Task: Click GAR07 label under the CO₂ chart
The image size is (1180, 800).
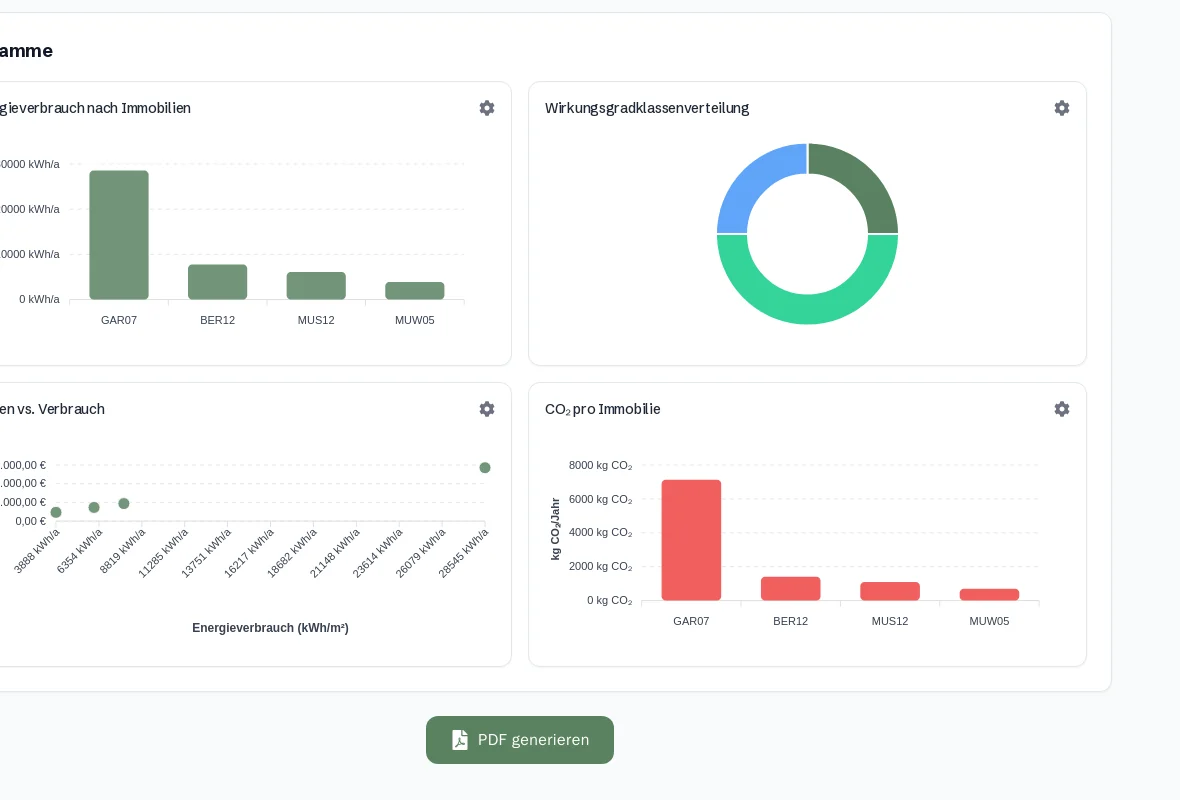Action: point(692,621)
